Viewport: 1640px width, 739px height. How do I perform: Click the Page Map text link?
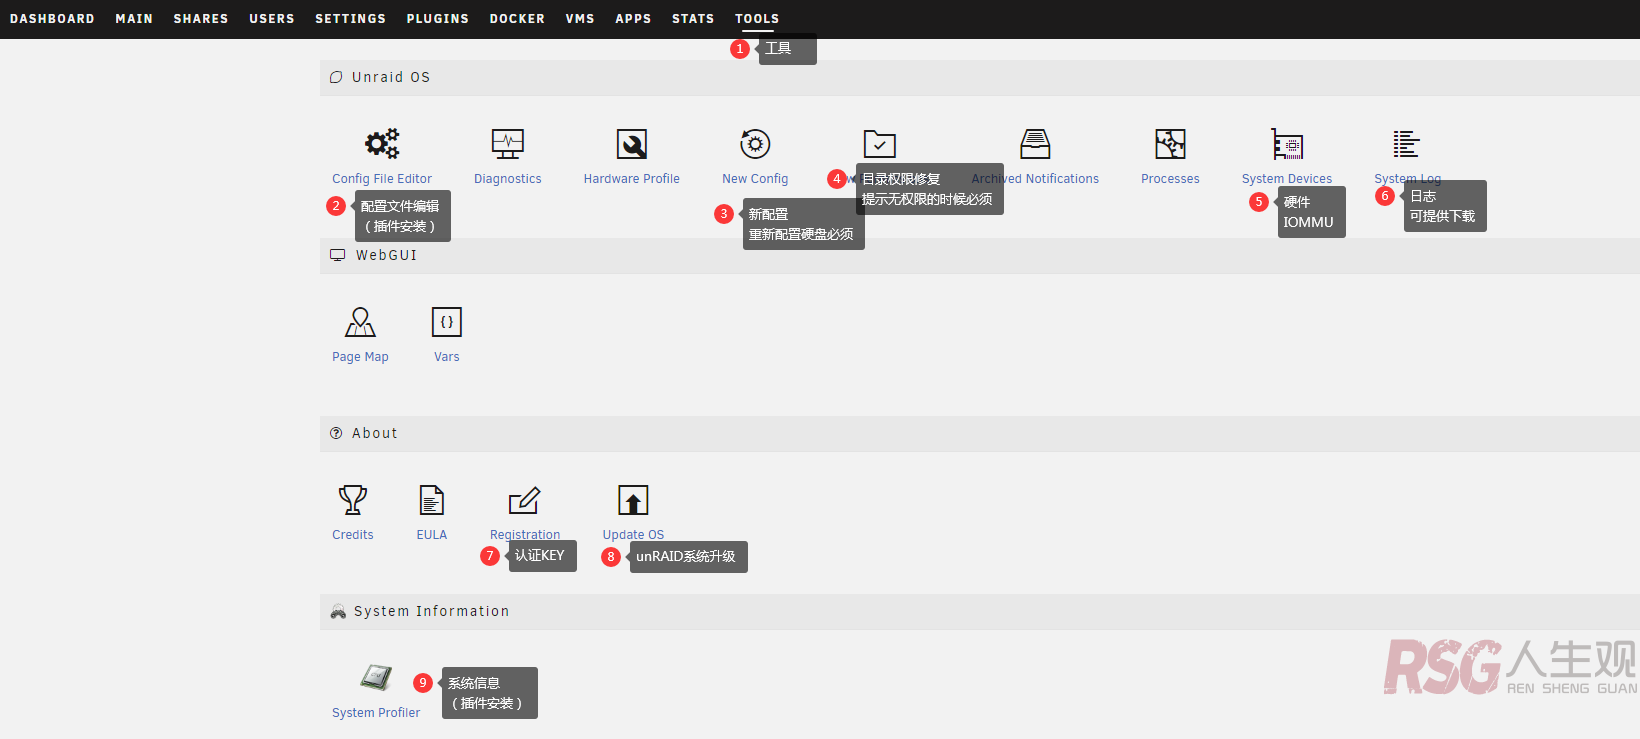coord(360,357)
